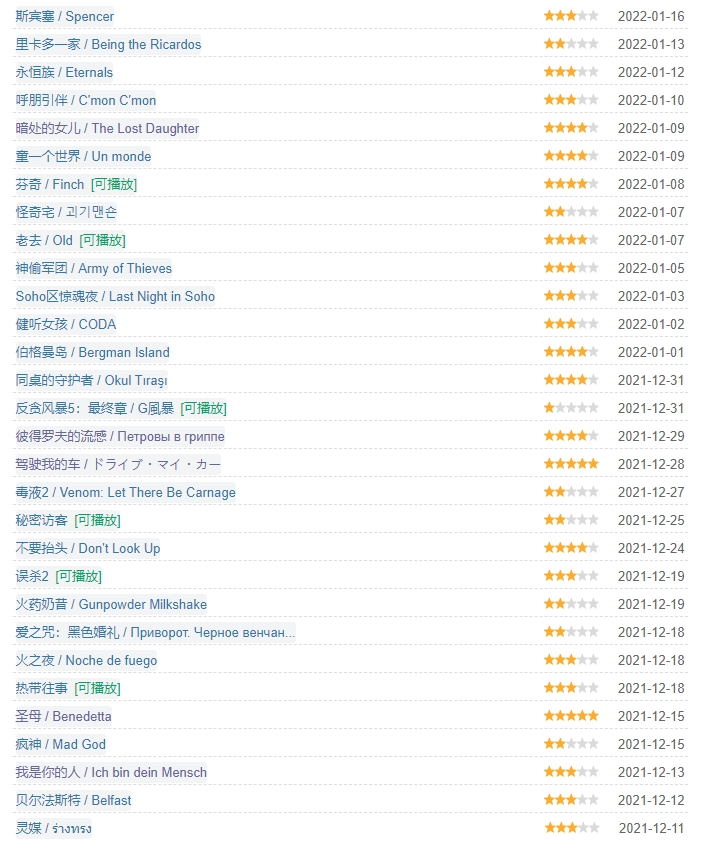
Task: Open 彼得罗夫的流感 movie link
Action: click(120, 436)
